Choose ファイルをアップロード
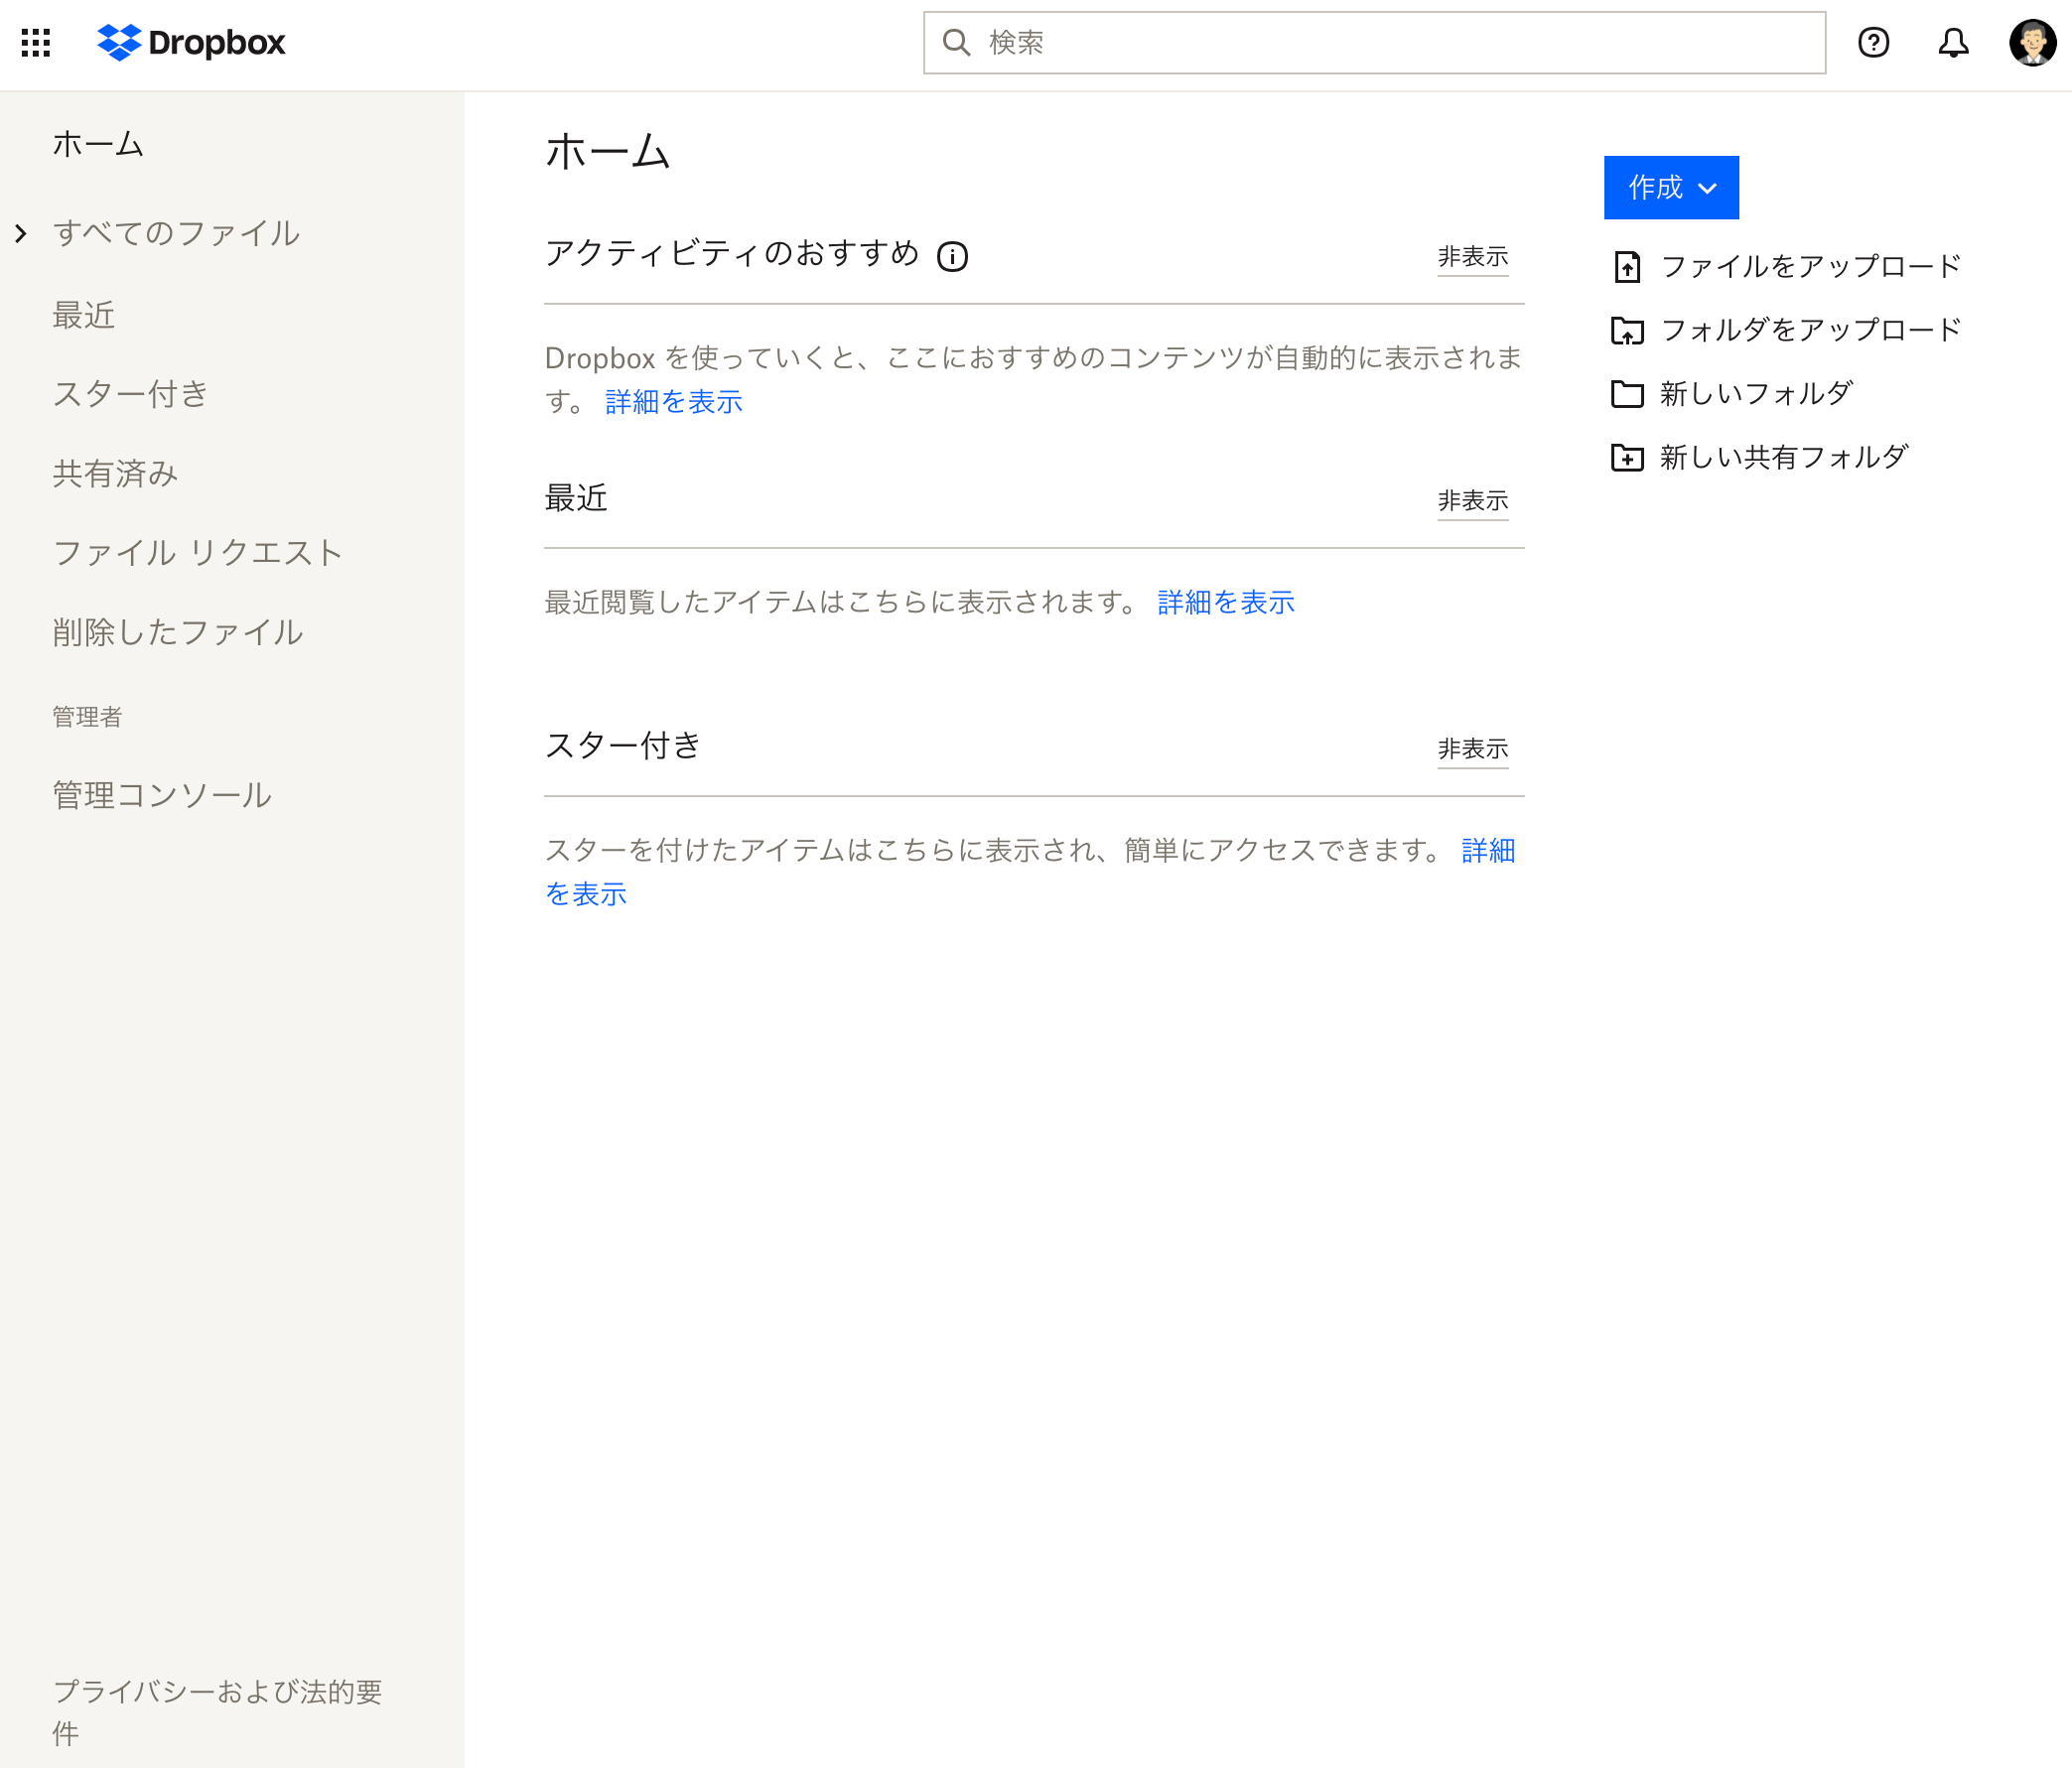The image size is (2072, 1768). coord(1810,267)
